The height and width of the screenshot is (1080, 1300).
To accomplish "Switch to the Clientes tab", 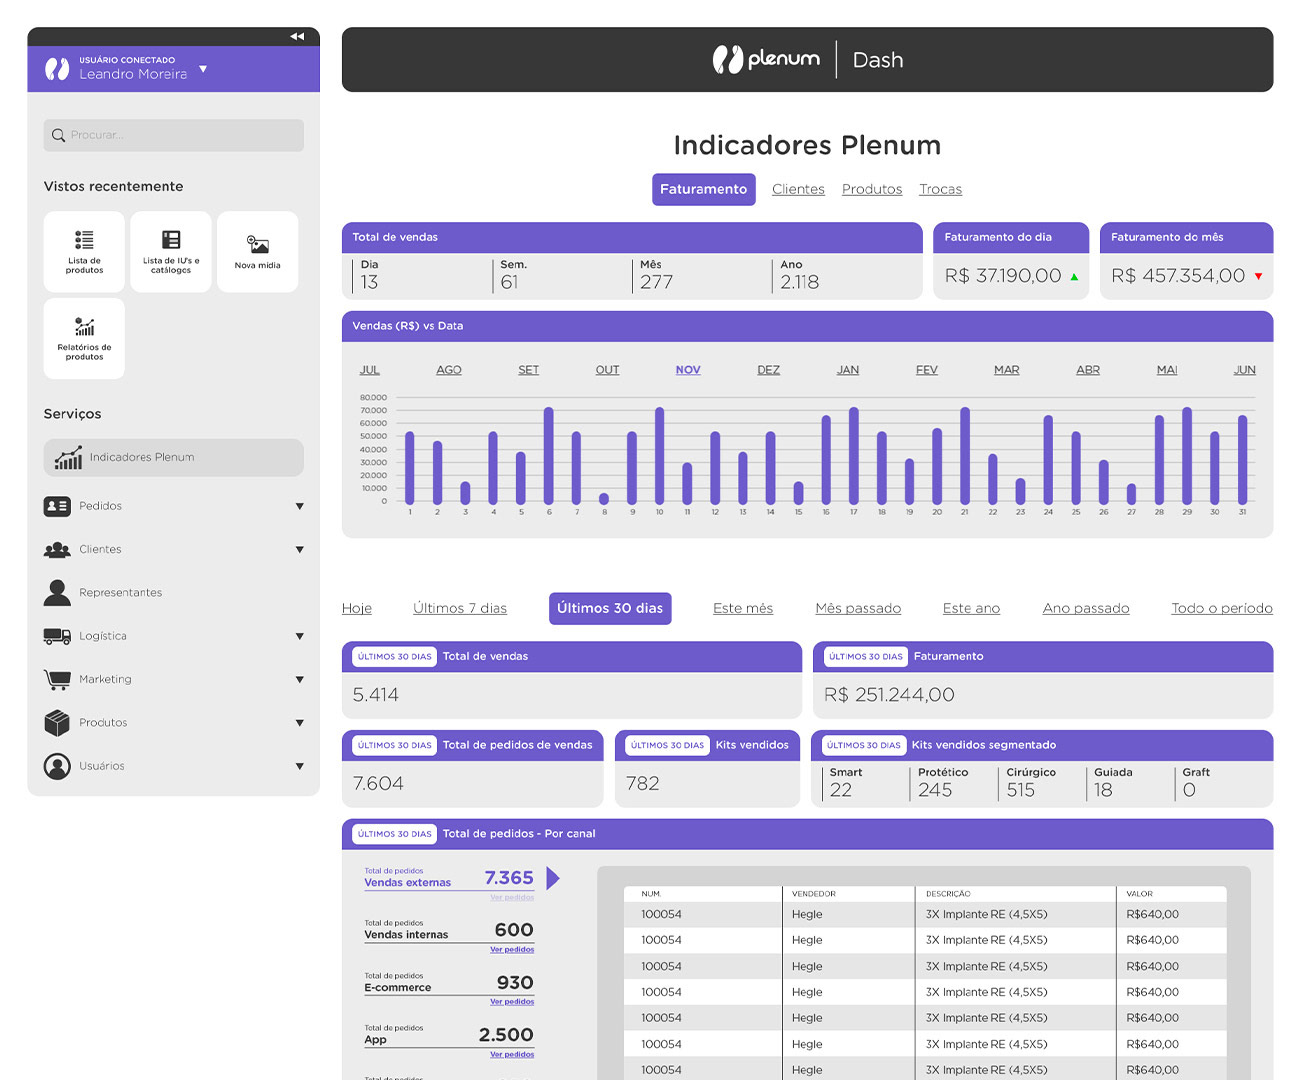I will tap(798, 189).
